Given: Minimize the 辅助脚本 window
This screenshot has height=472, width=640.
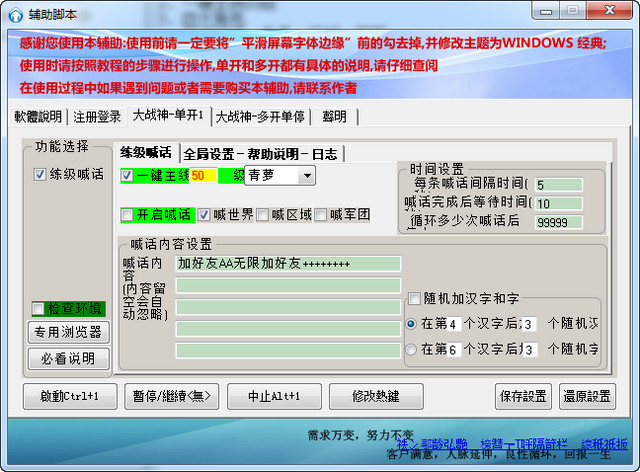Looking at the screenshot, I should (546, 11).
